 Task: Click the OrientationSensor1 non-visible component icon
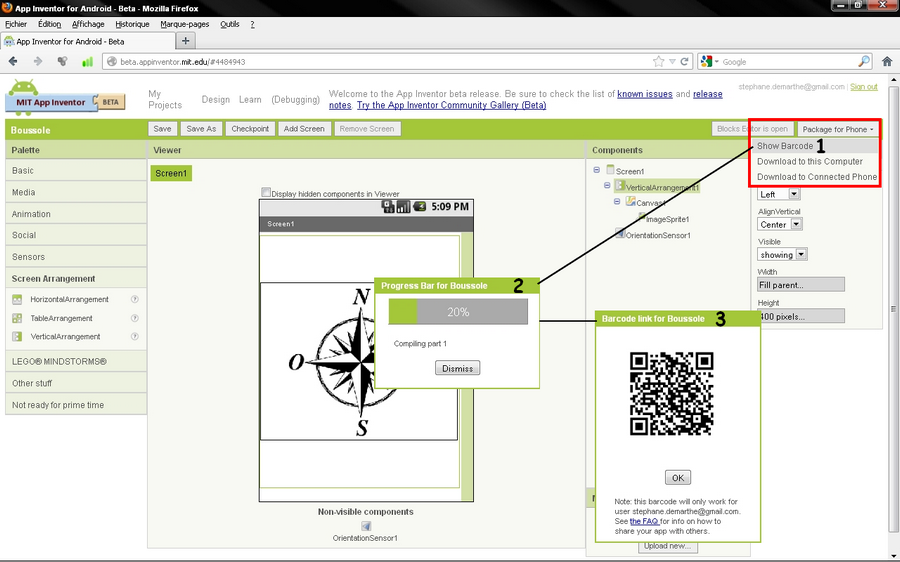366,526
